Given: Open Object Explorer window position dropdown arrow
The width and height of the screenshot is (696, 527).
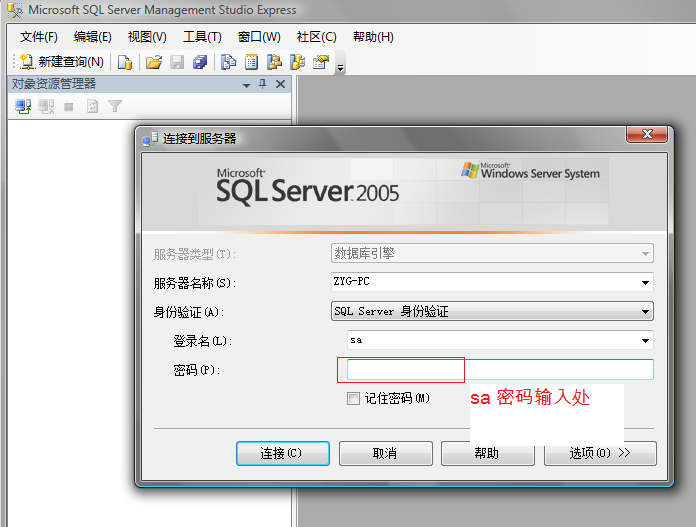Looking at the screenshot, I should tap(246, 85).
